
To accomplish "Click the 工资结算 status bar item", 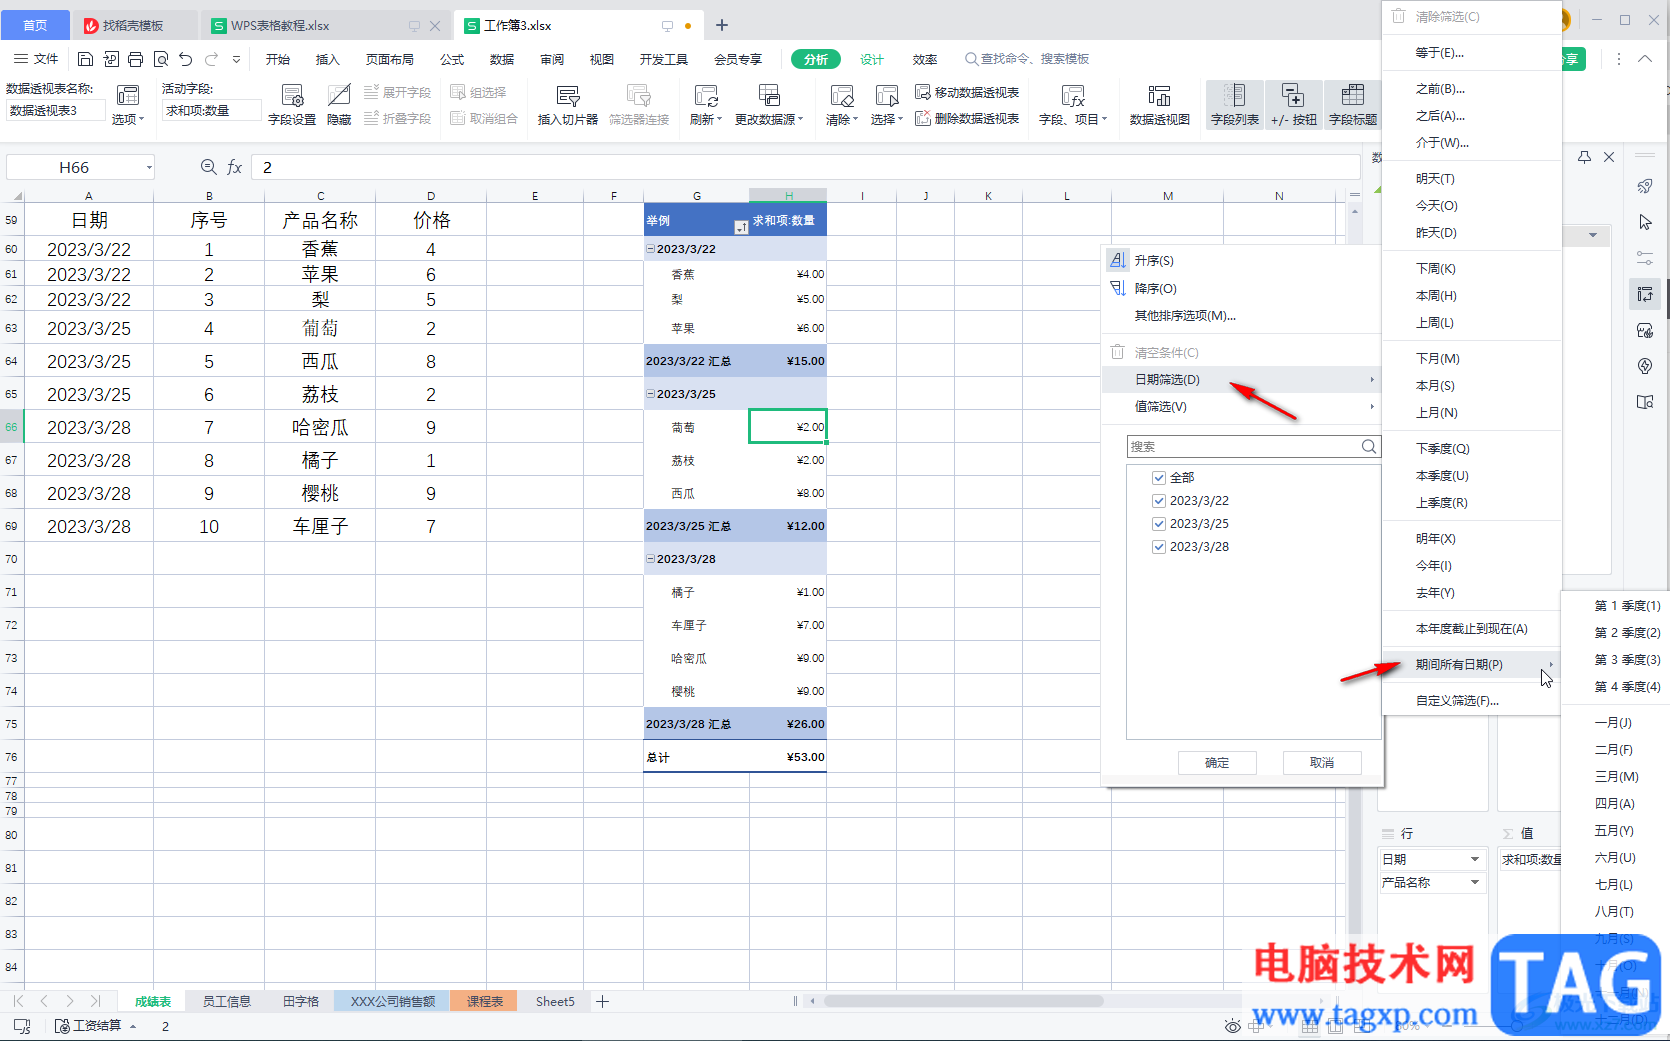I will click(x=94, y=1026).
